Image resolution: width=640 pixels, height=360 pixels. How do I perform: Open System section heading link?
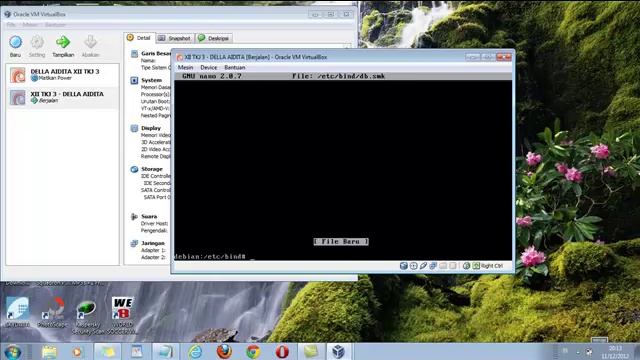pos(151,80)
